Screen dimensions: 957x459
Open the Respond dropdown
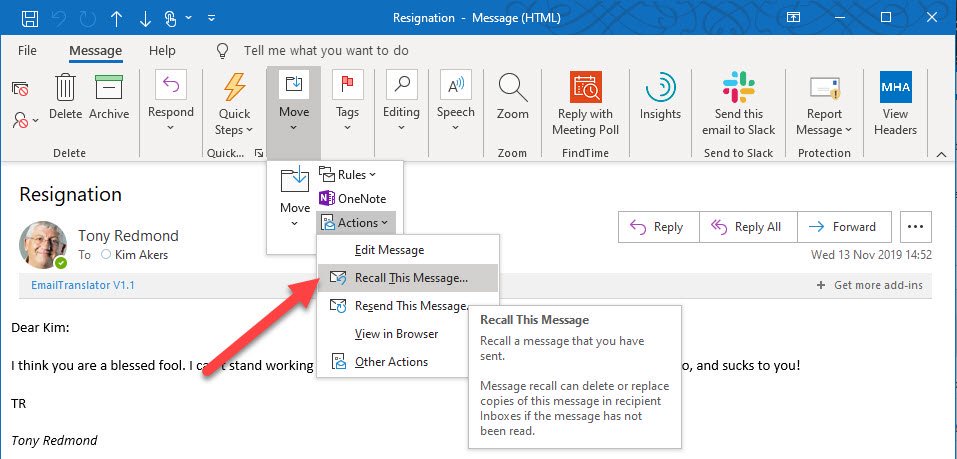[x=170, y=101]
